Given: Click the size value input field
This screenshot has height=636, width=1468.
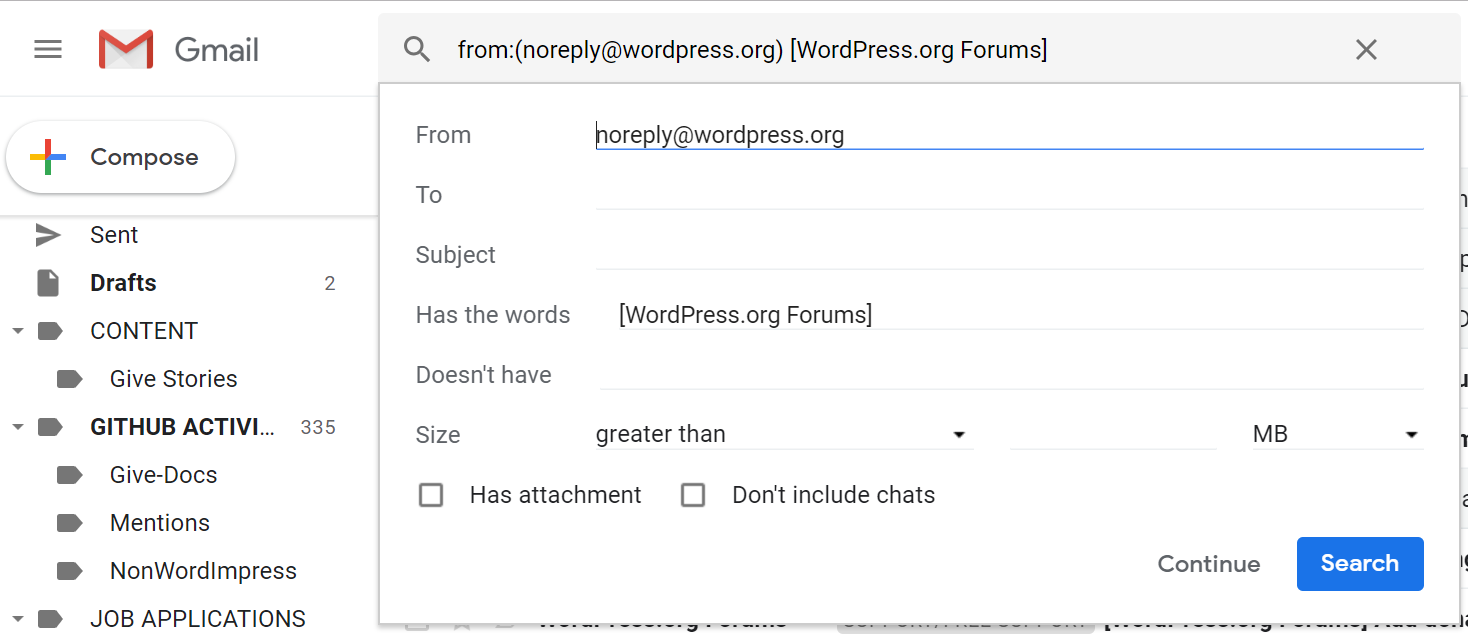Looking at the screenshot, I should coord(1113,434).
